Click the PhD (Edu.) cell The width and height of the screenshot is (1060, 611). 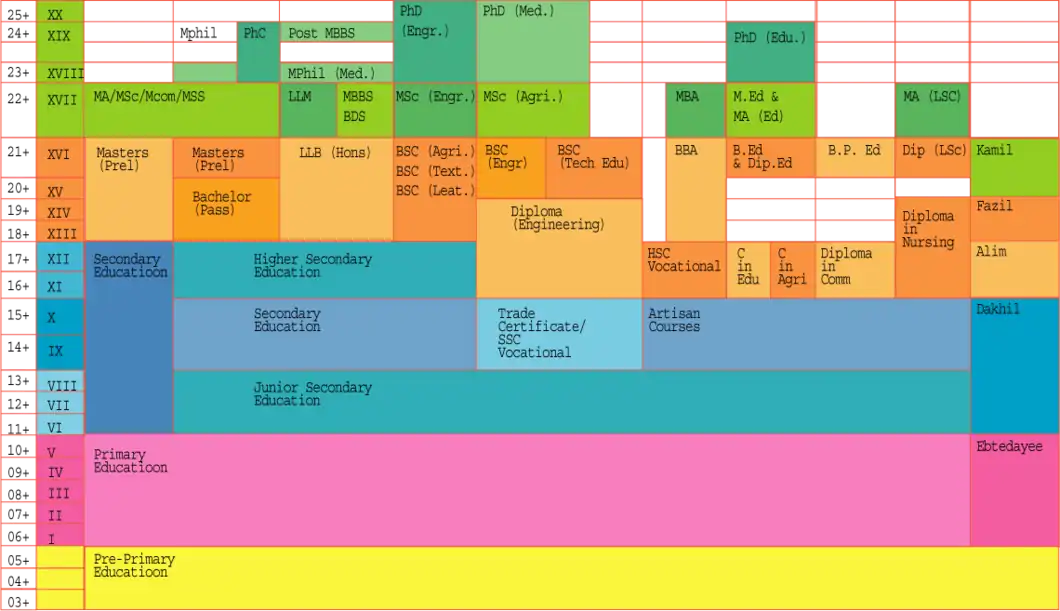770,52
